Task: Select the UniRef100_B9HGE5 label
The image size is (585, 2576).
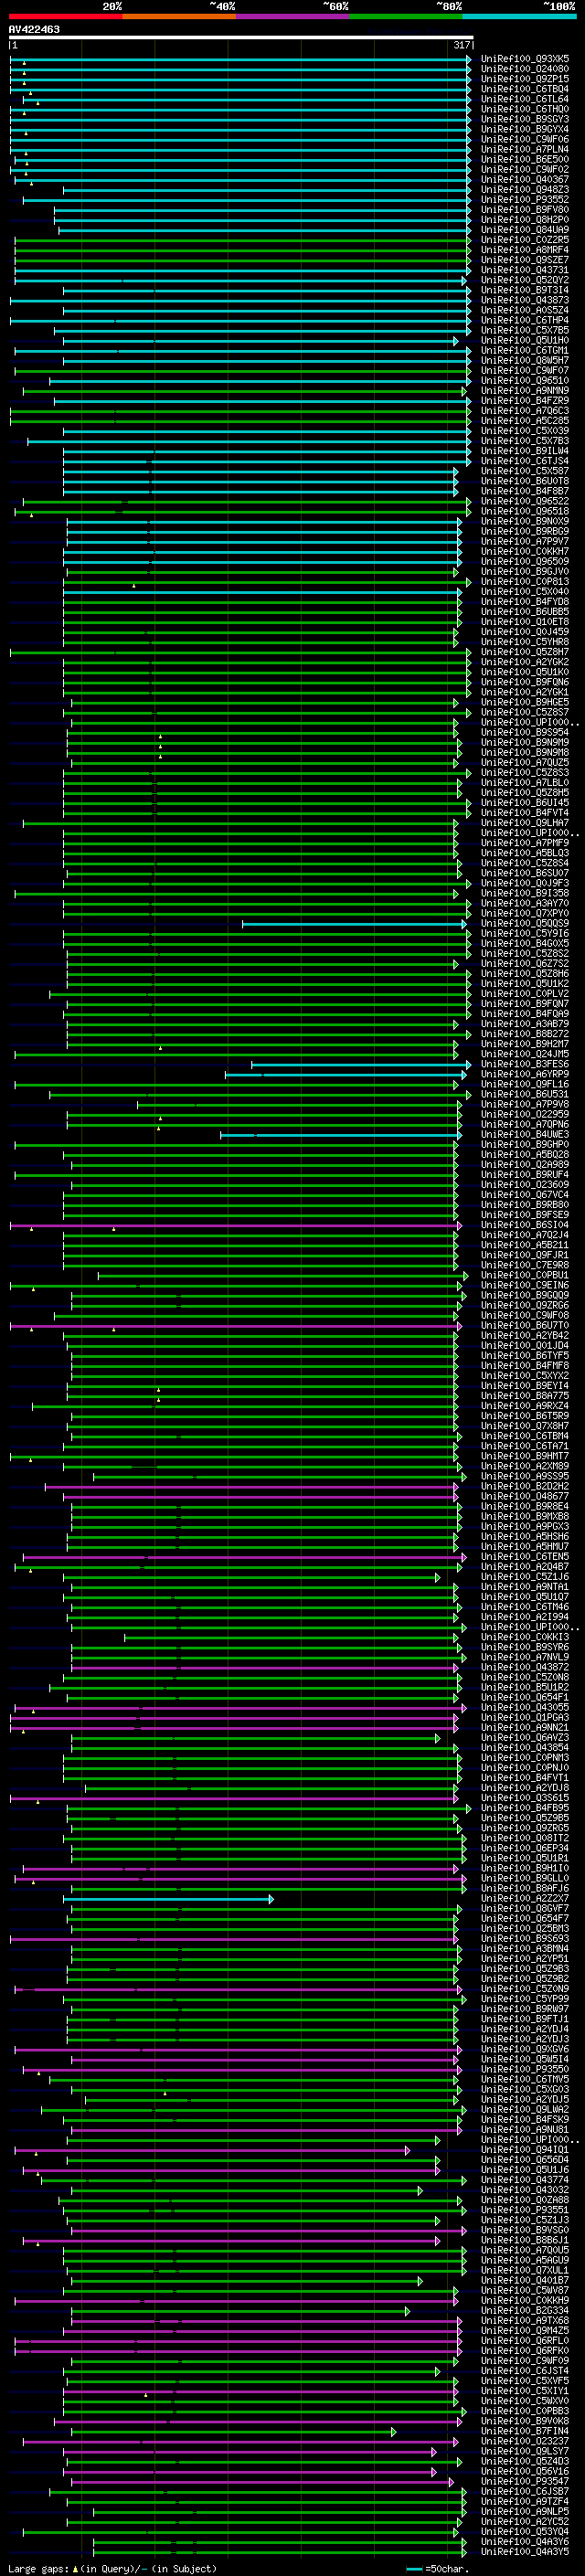Action: coord(525,702)
